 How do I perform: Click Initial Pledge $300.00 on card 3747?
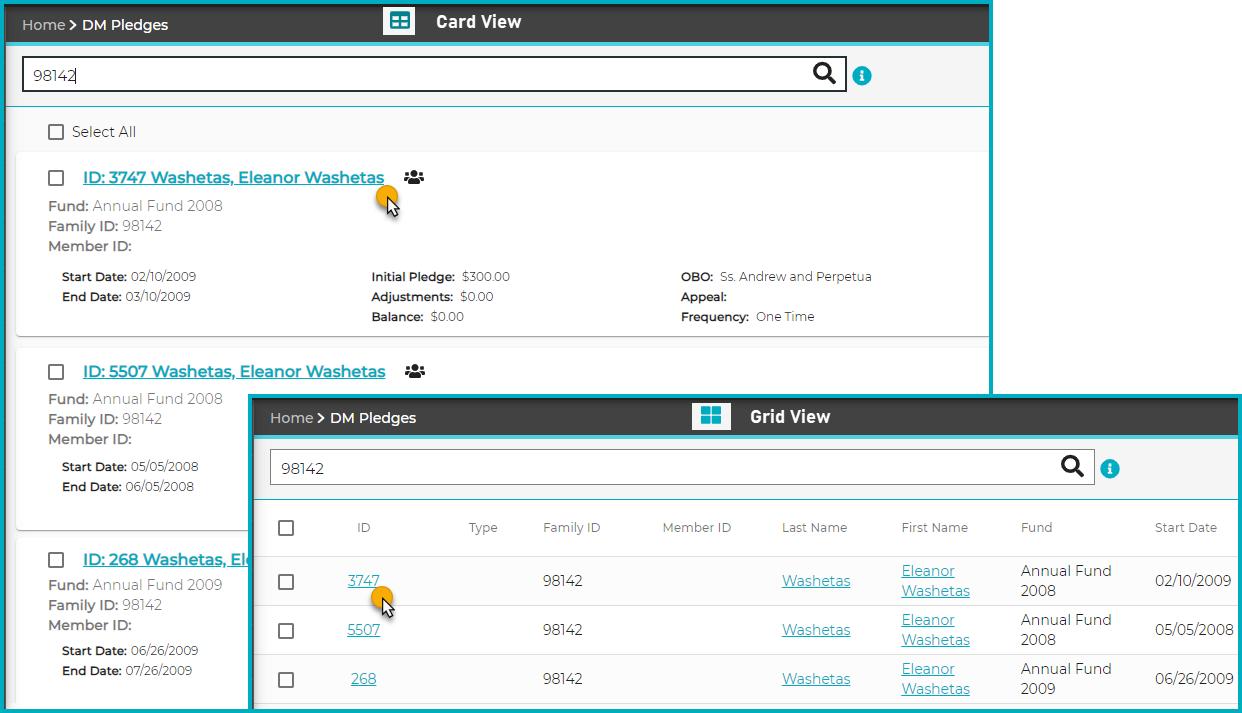pyautogui.click(x=440, y=277)
